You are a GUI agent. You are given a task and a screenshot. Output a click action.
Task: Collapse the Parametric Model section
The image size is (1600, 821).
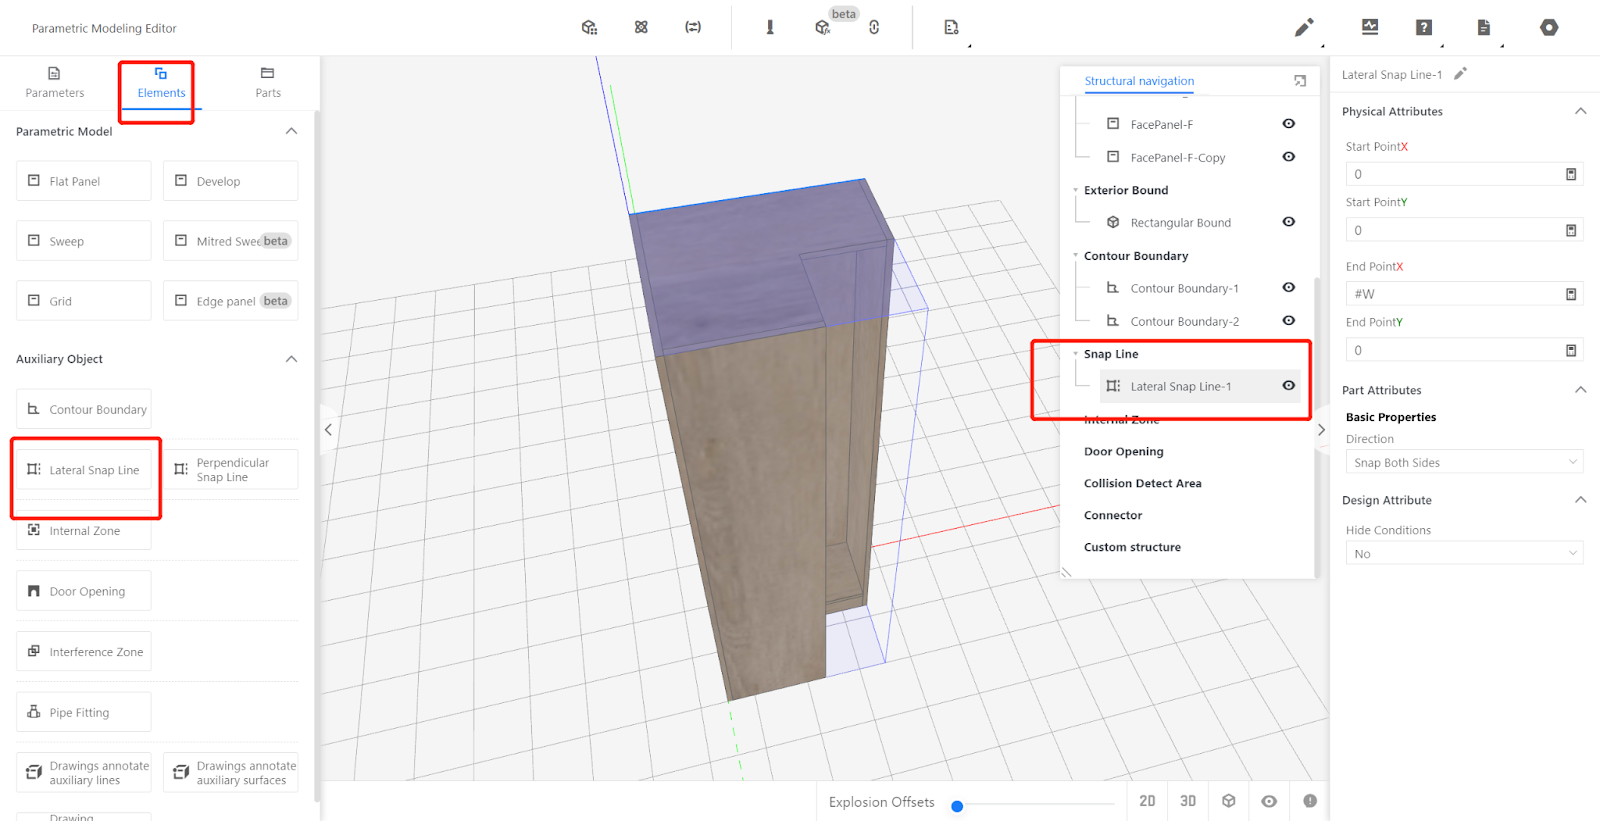pos(291,131)
